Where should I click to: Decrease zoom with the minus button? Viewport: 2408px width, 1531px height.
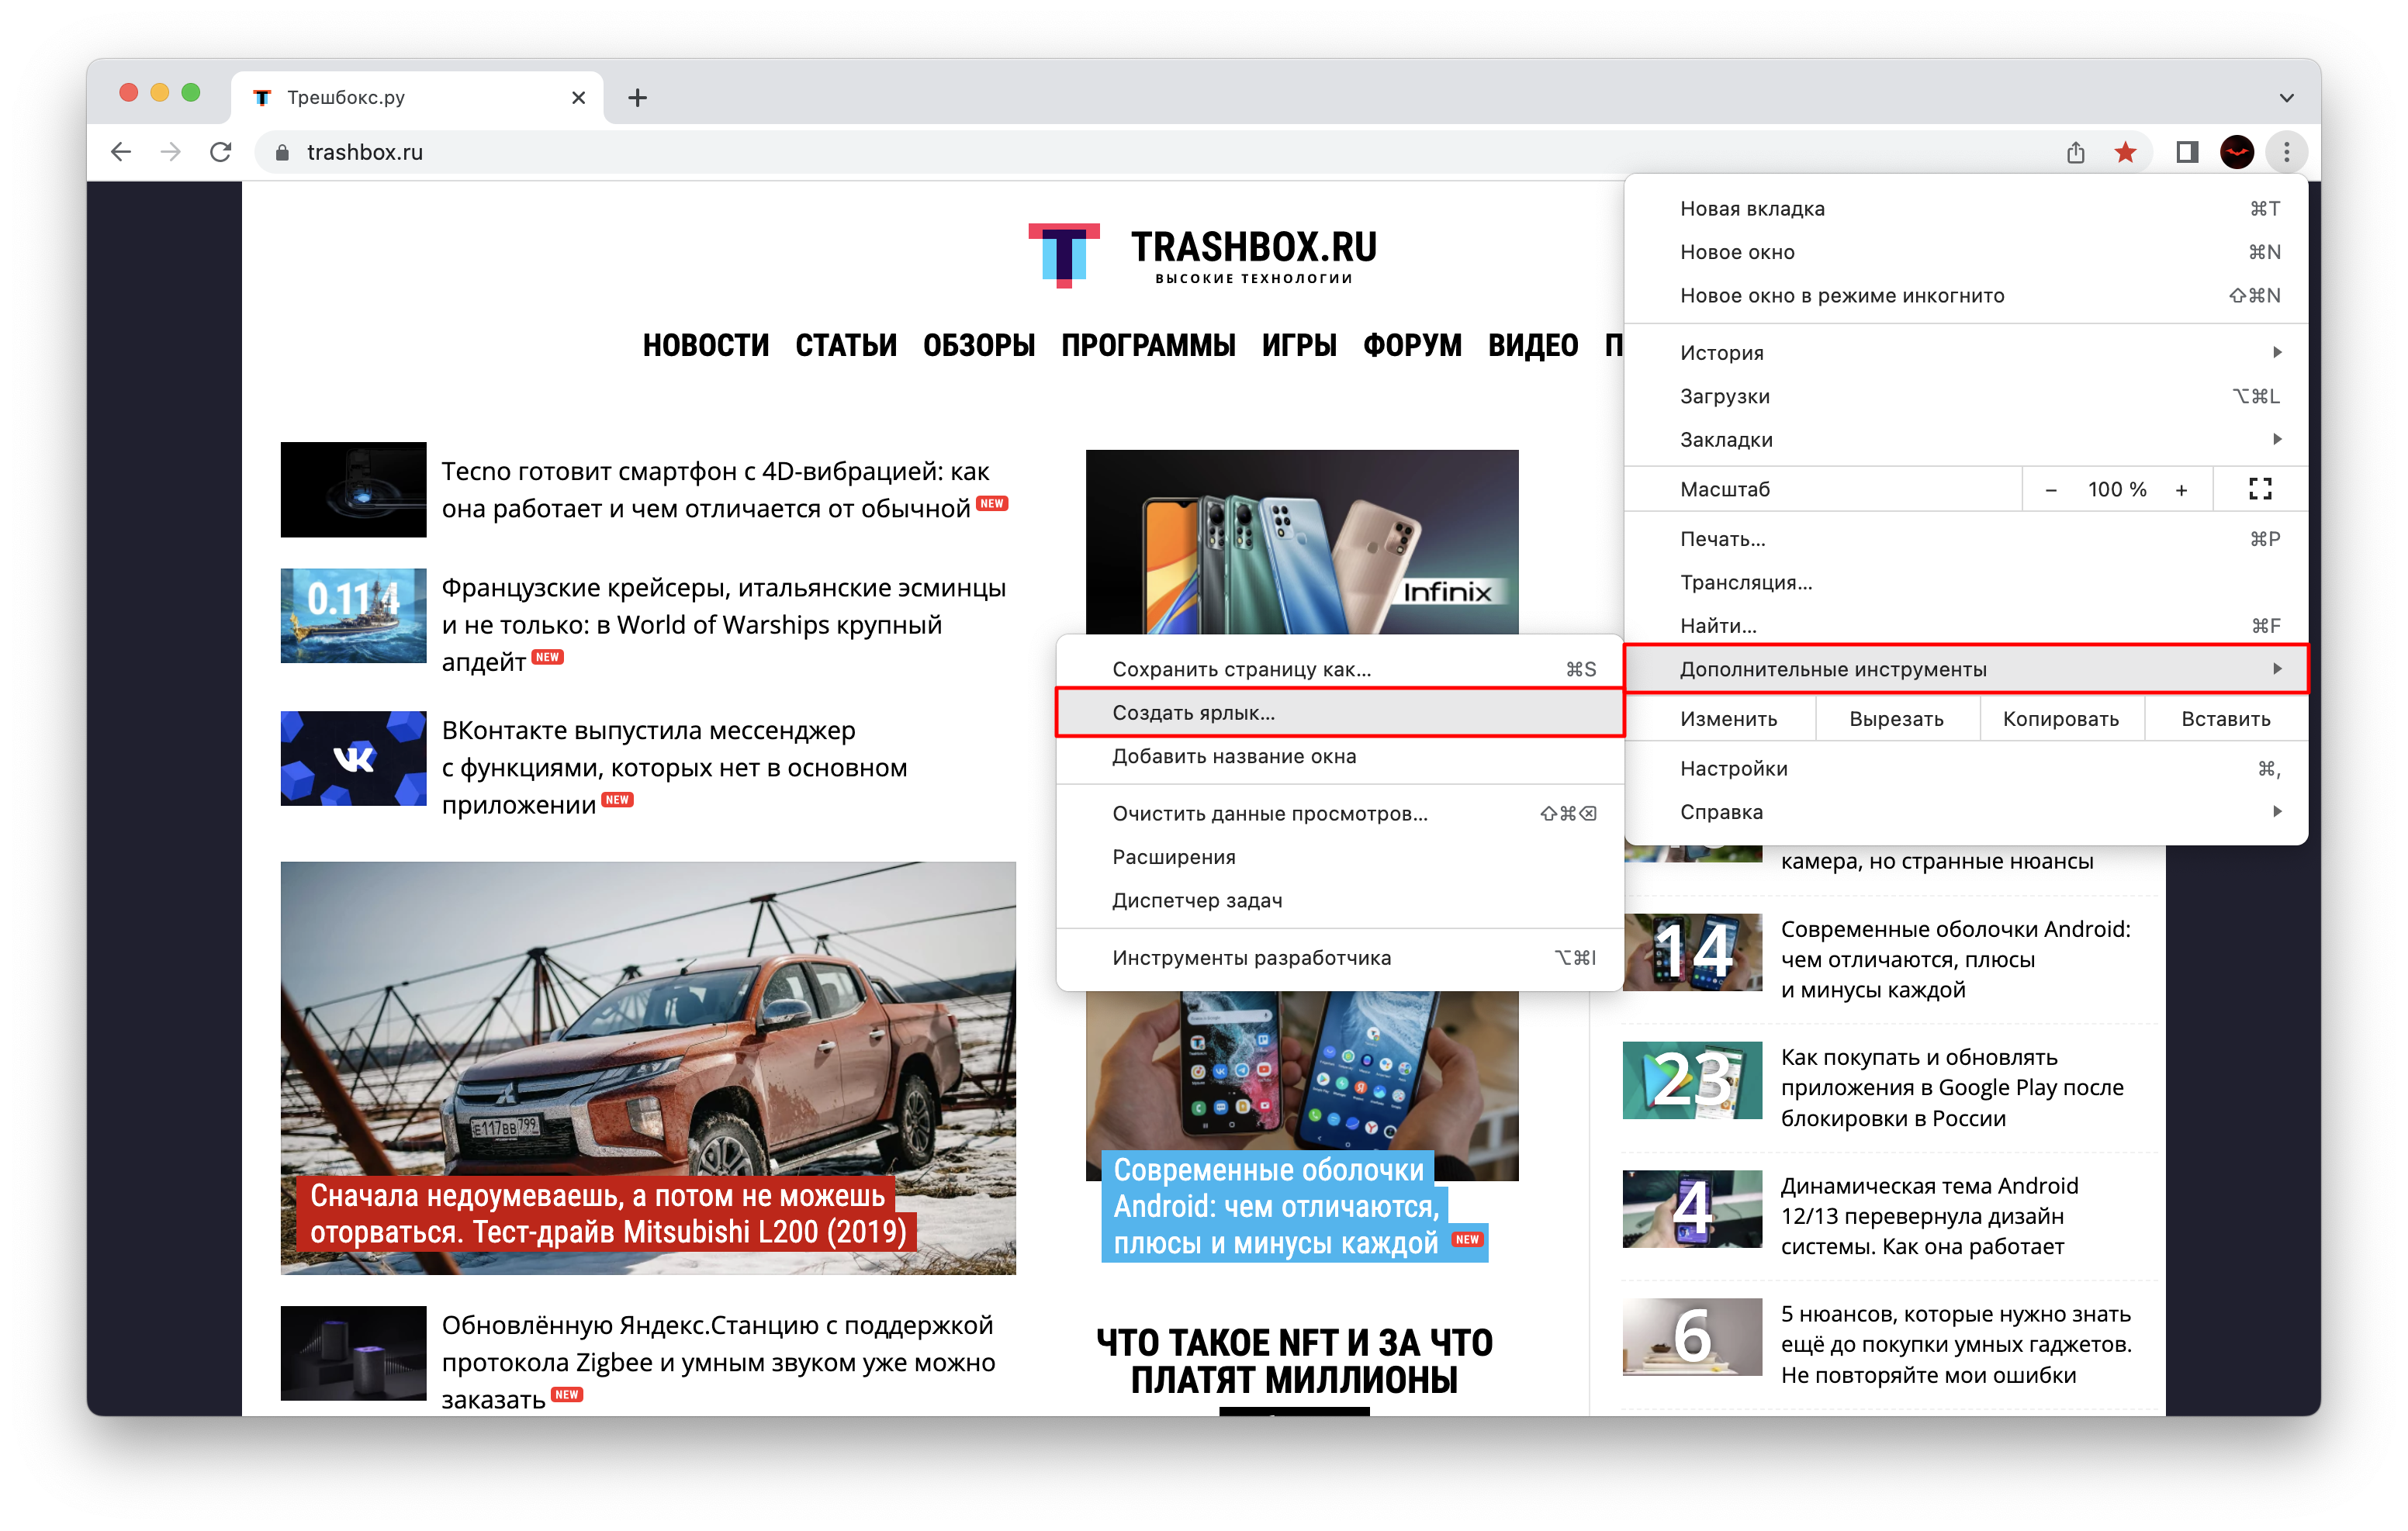pyautogui.click(x=2051, y=489)
